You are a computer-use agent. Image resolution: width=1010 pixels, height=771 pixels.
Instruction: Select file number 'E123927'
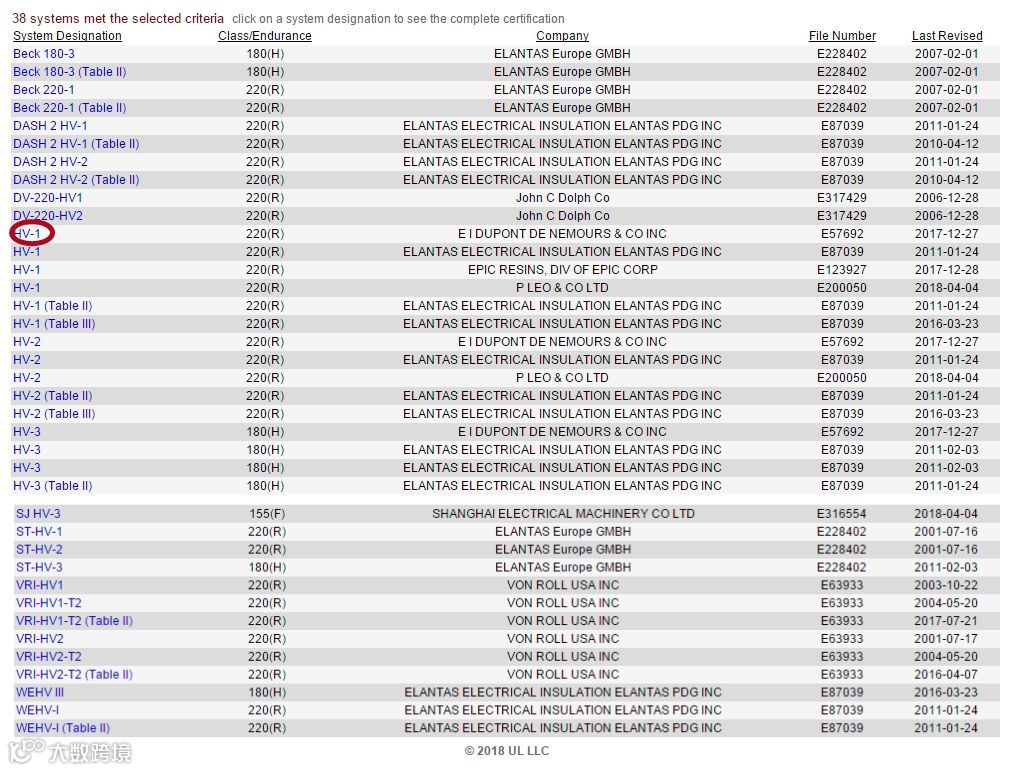pos(841,270)
